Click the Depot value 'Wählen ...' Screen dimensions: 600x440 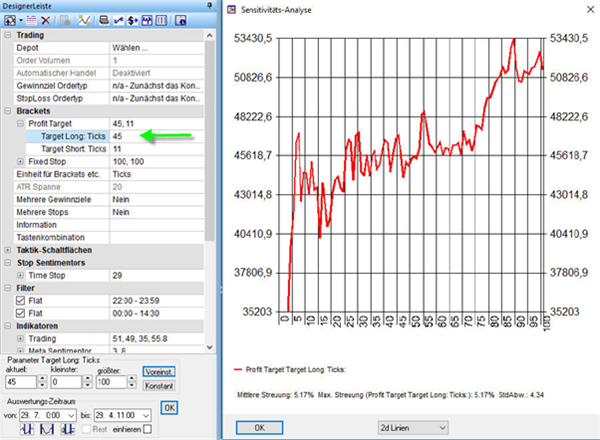click(x=130, y=48)
